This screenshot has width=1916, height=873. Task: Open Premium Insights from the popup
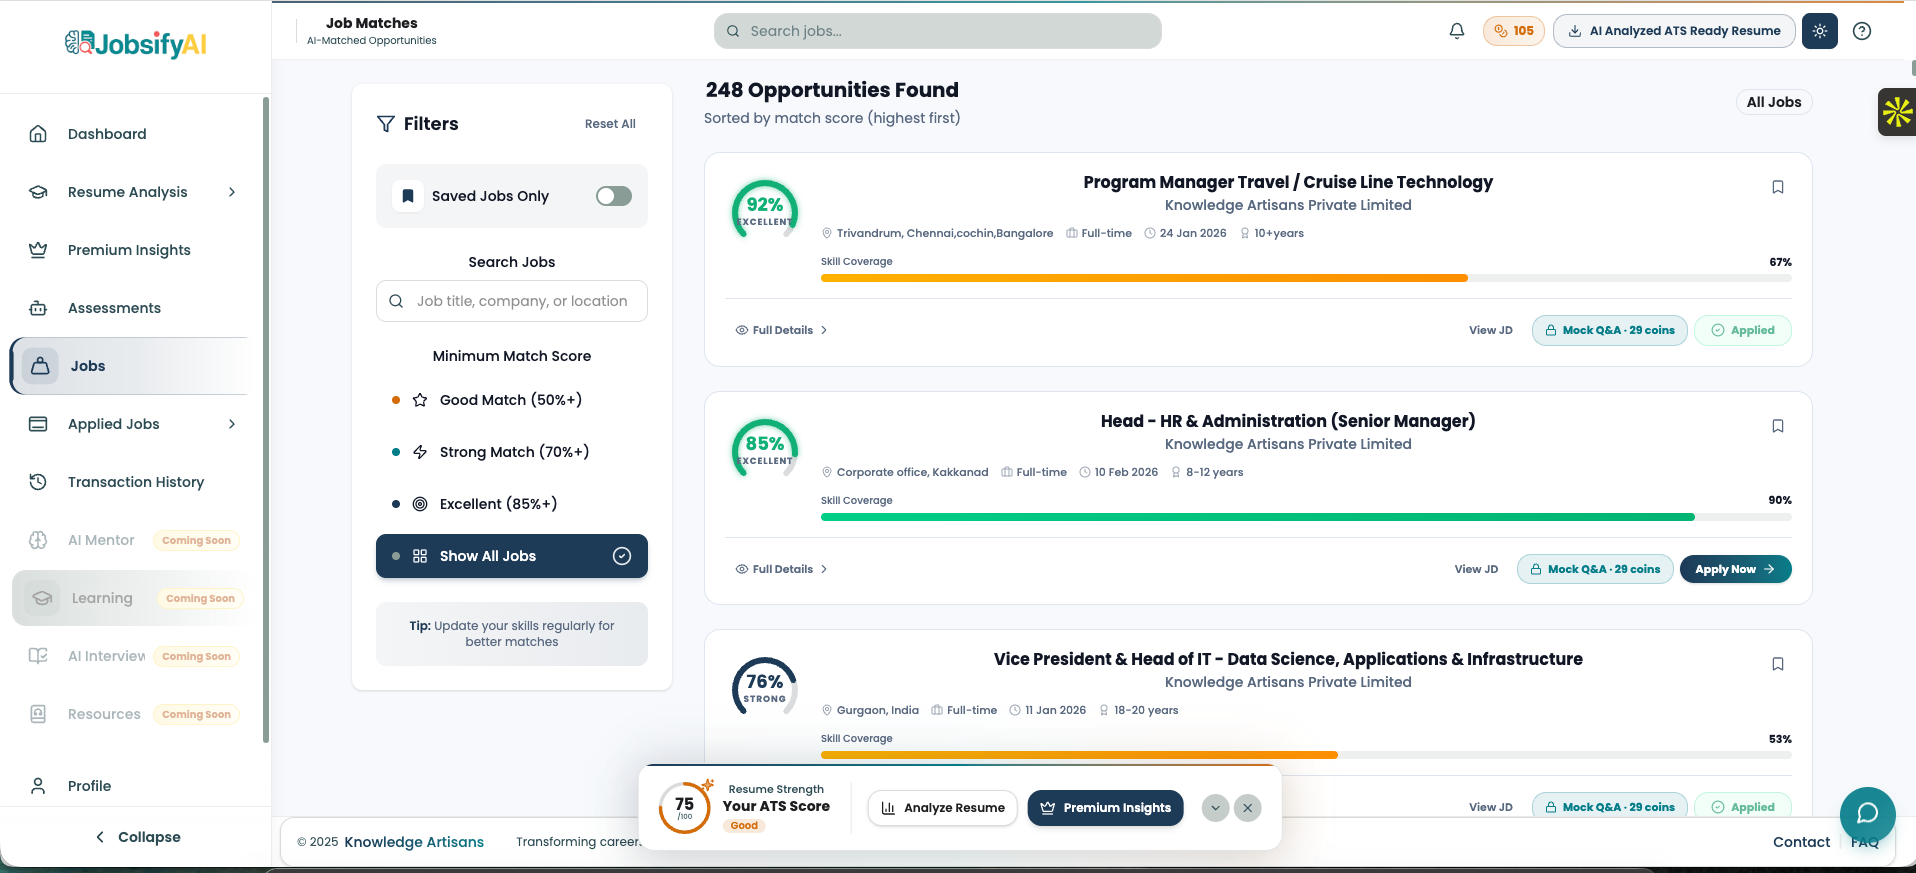tap(1105, 808)
